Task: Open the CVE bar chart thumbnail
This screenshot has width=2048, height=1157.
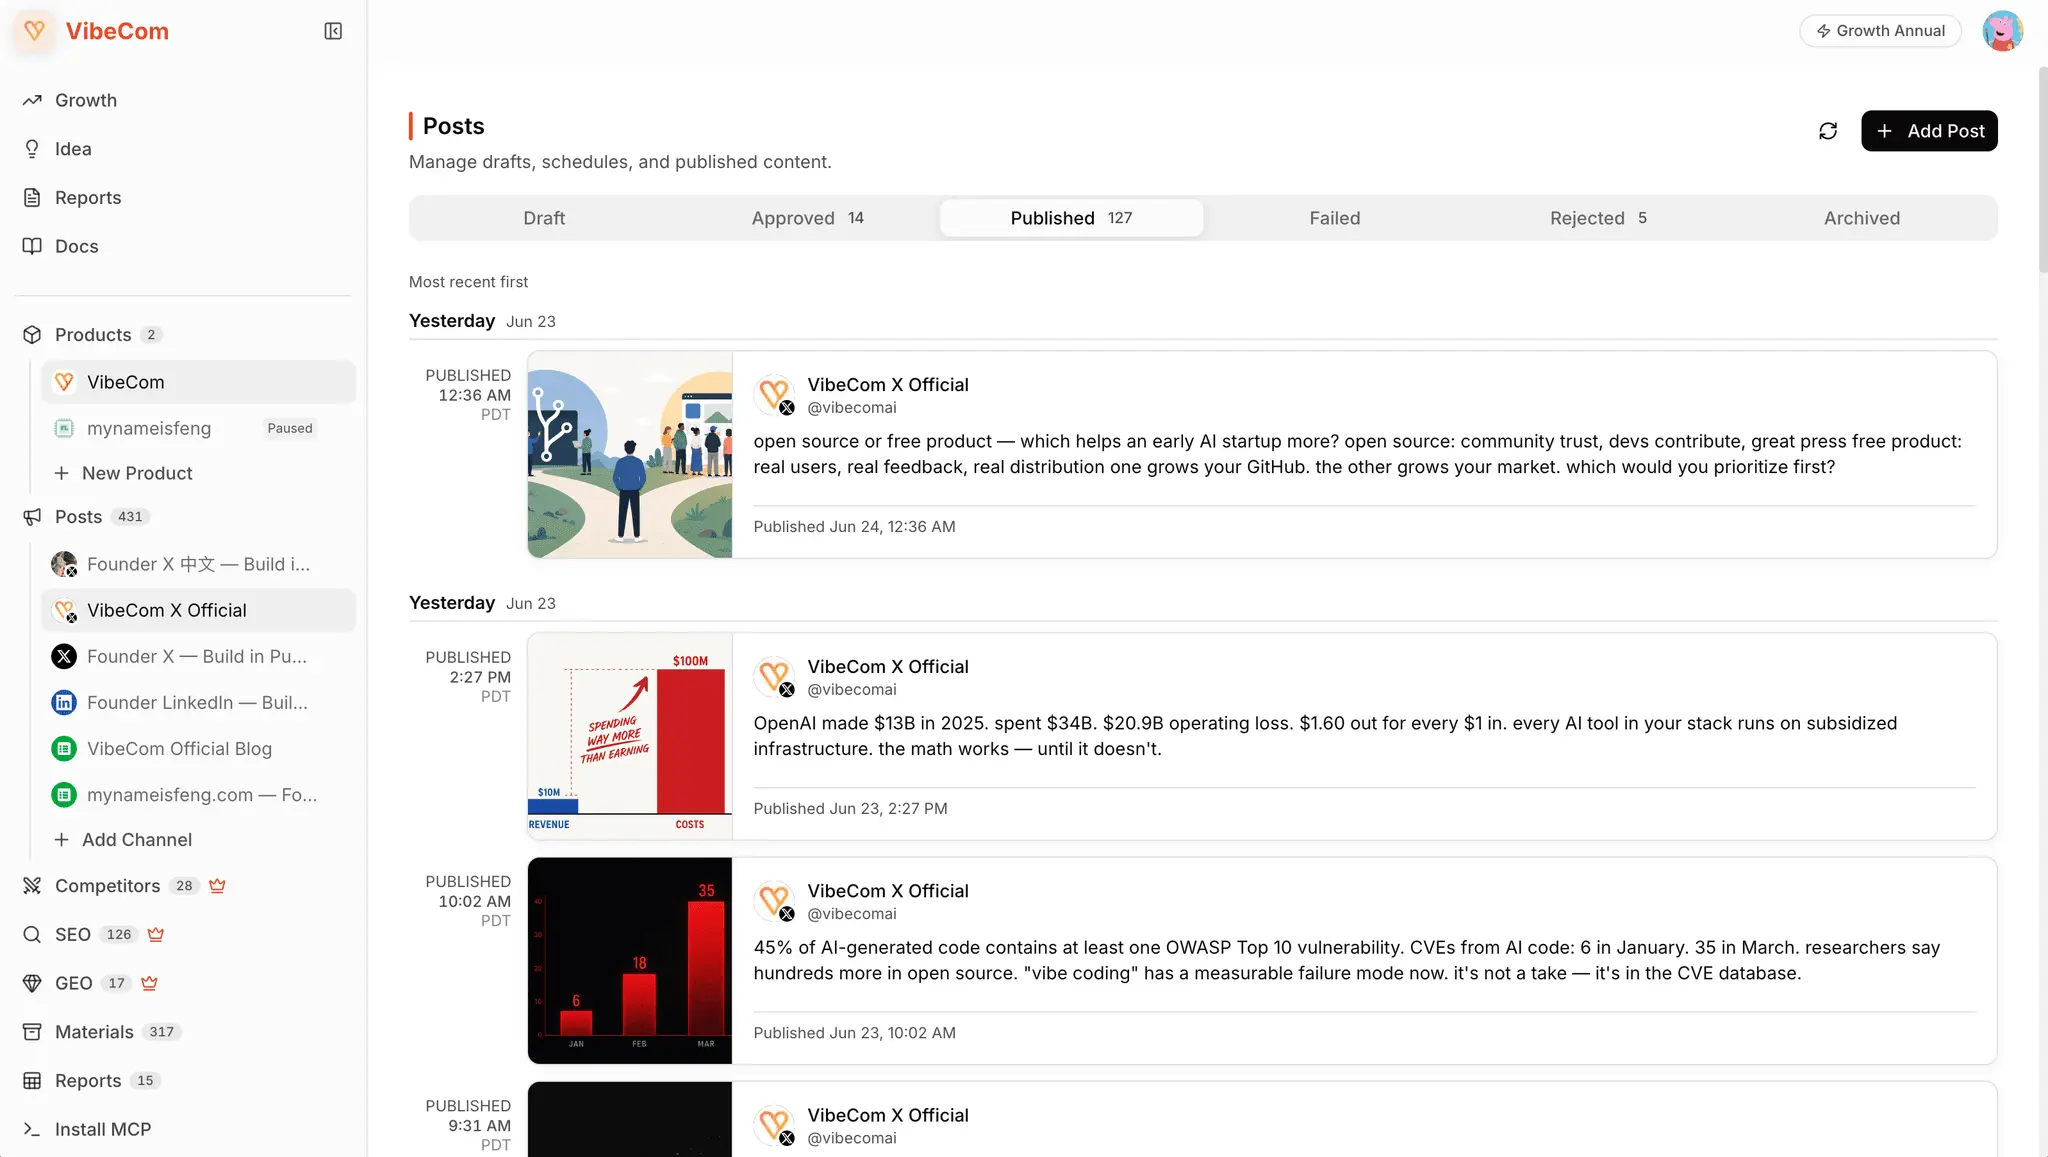Action: [630, 961]
